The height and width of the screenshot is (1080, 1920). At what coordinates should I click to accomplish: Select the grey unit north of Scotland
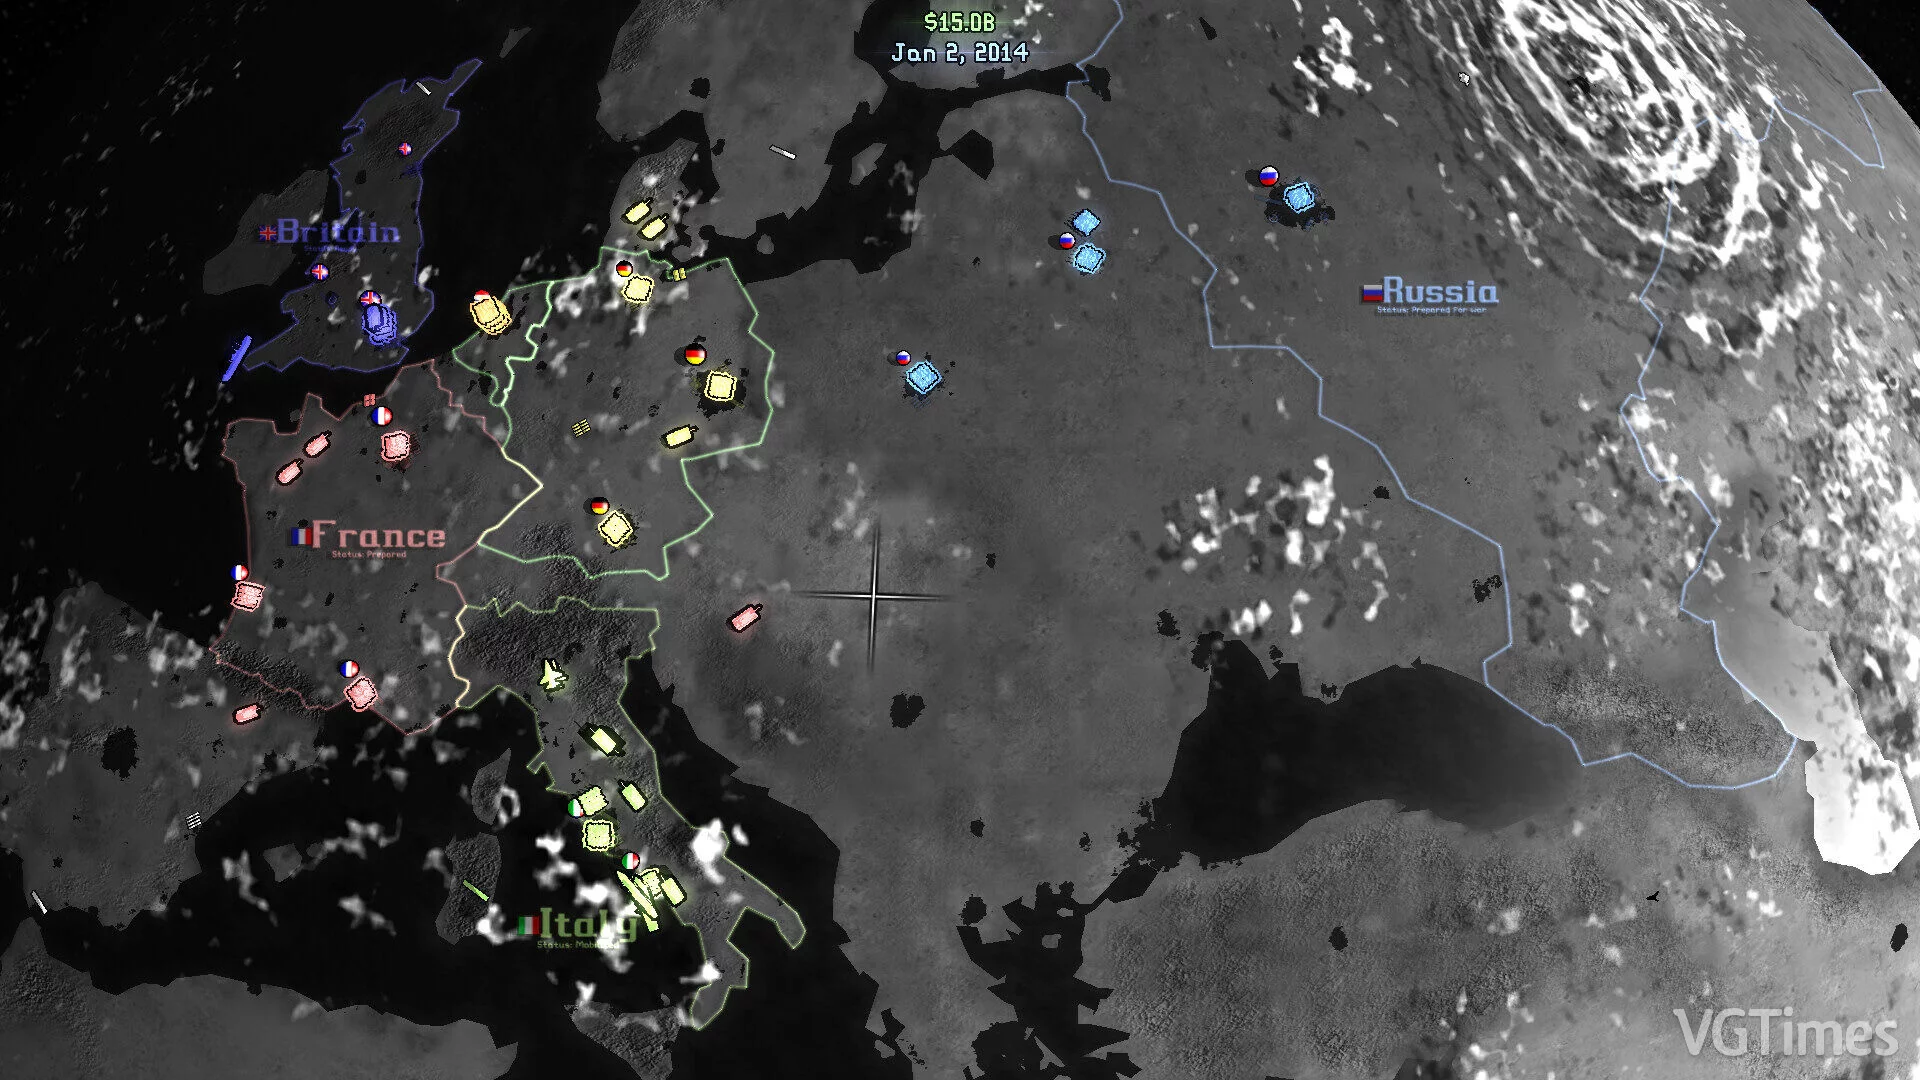tap(424, 89)
